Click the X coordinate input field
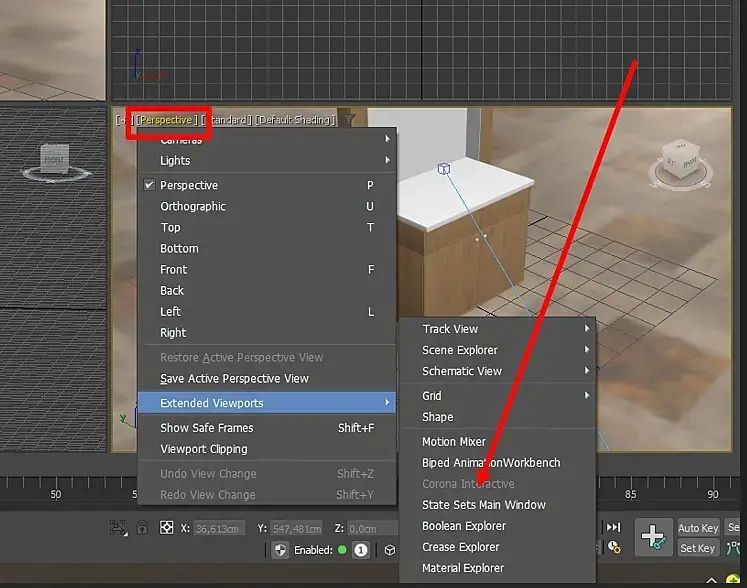The width and height of the screenshot is (747, 588). pyautogui.click(x=219, y=528)
